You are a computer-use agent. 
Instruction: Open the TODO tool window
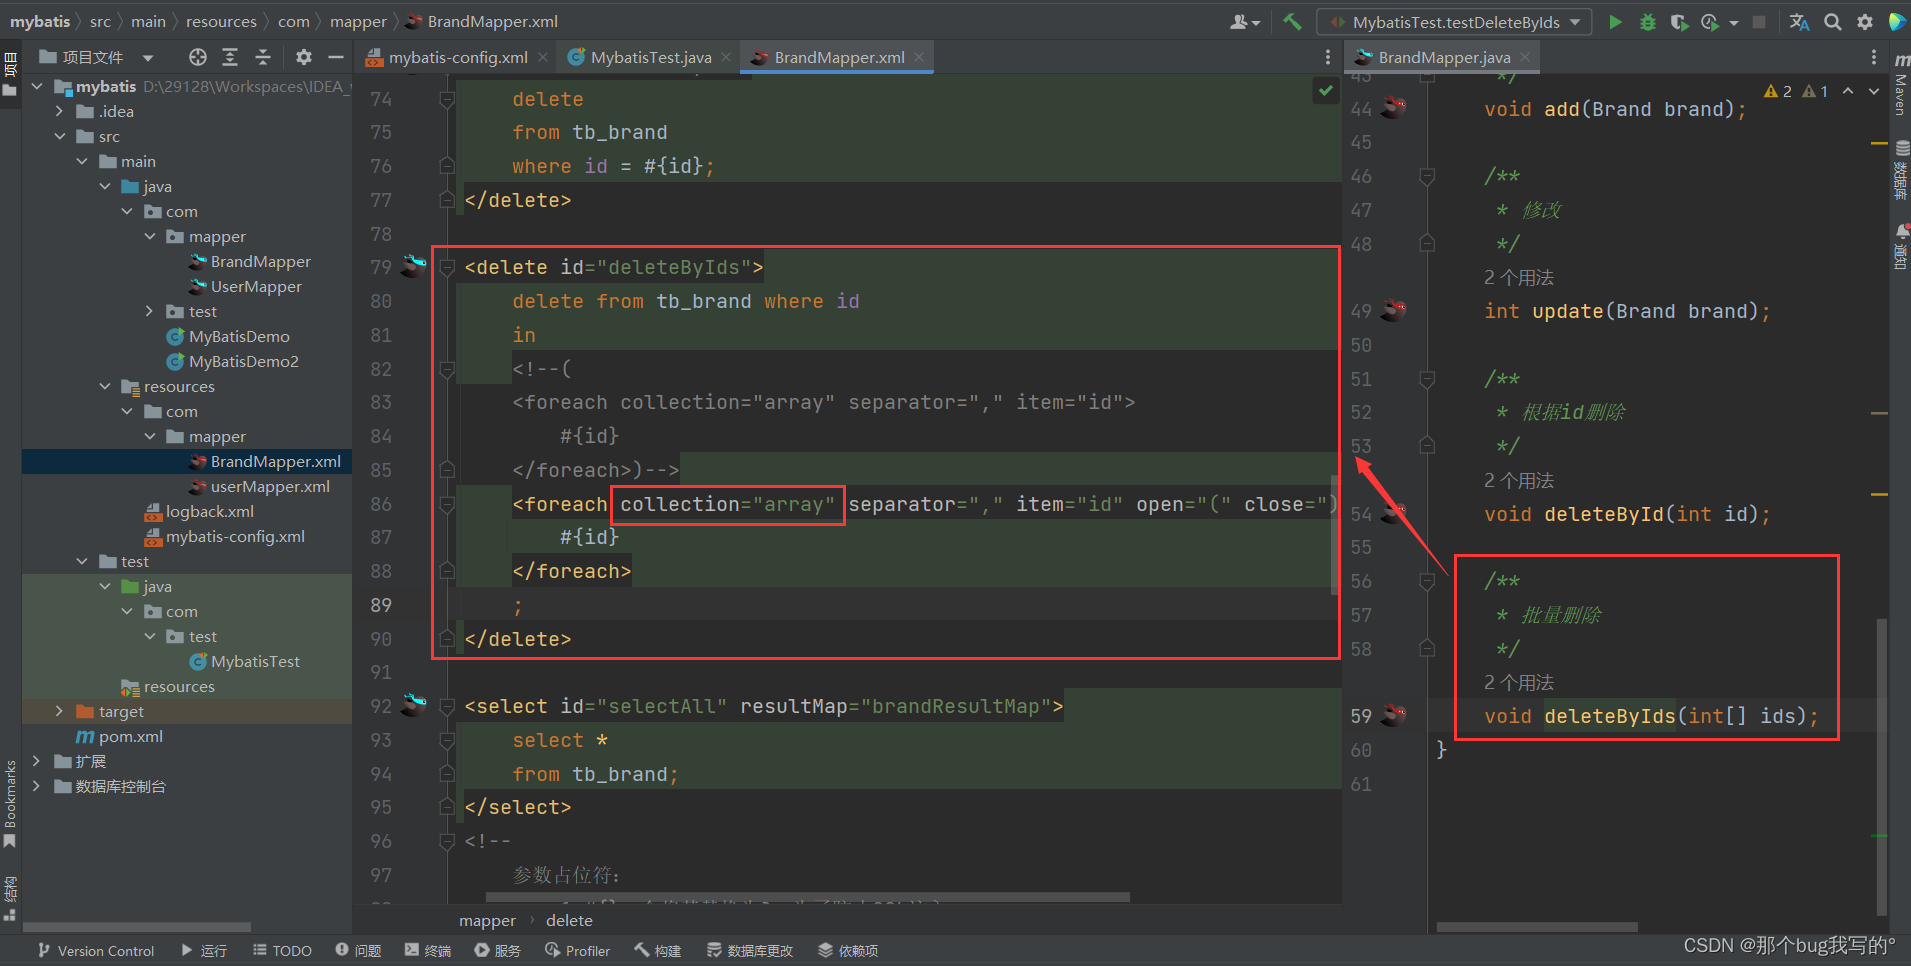point(282,950)
